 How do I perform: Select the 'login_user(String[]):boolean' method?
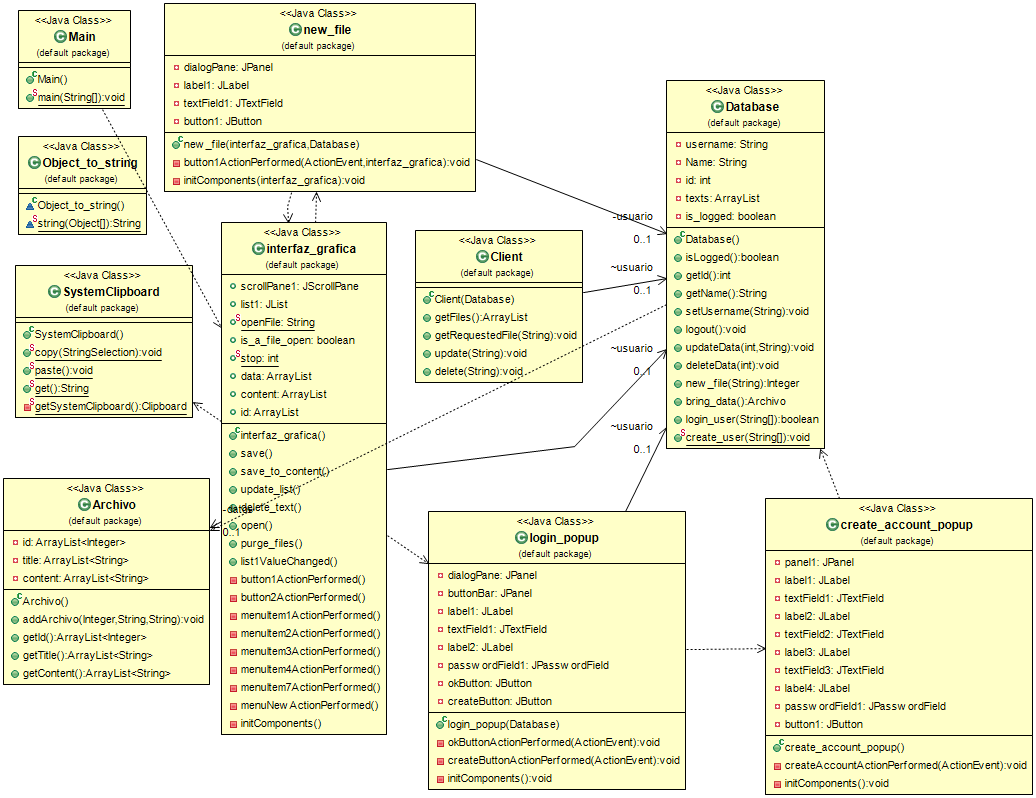coord(752,419)
